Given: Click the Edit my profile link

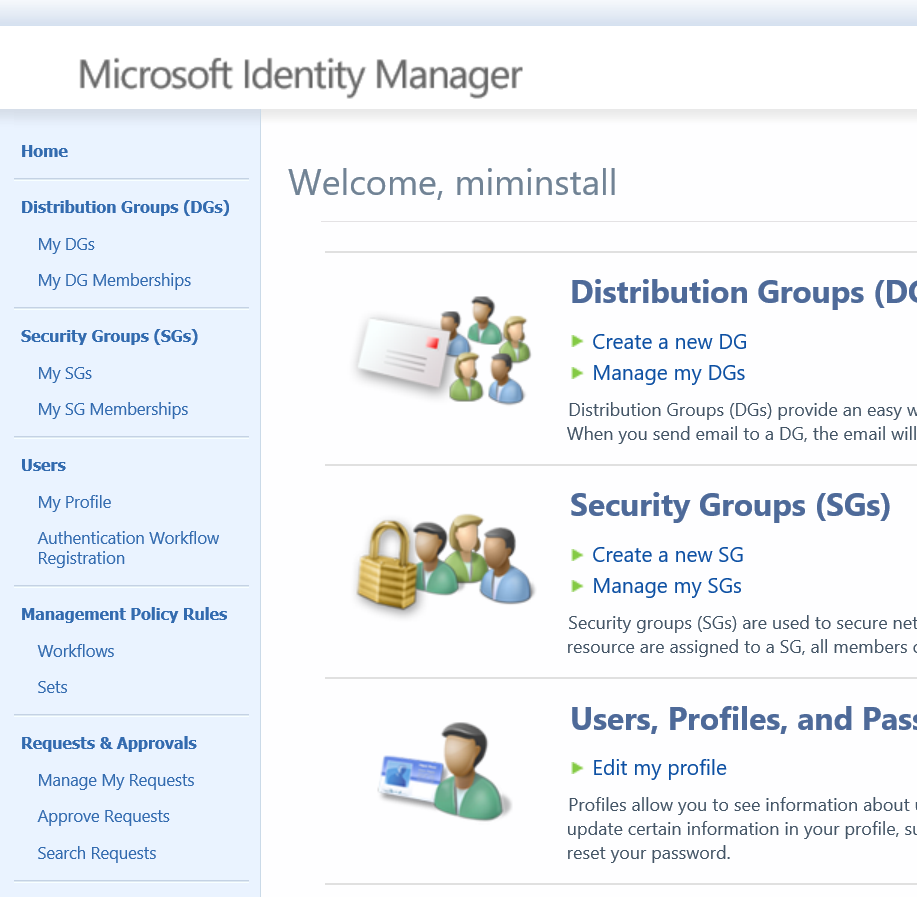Looking at the screenshot, I should (x=659, y=768).
